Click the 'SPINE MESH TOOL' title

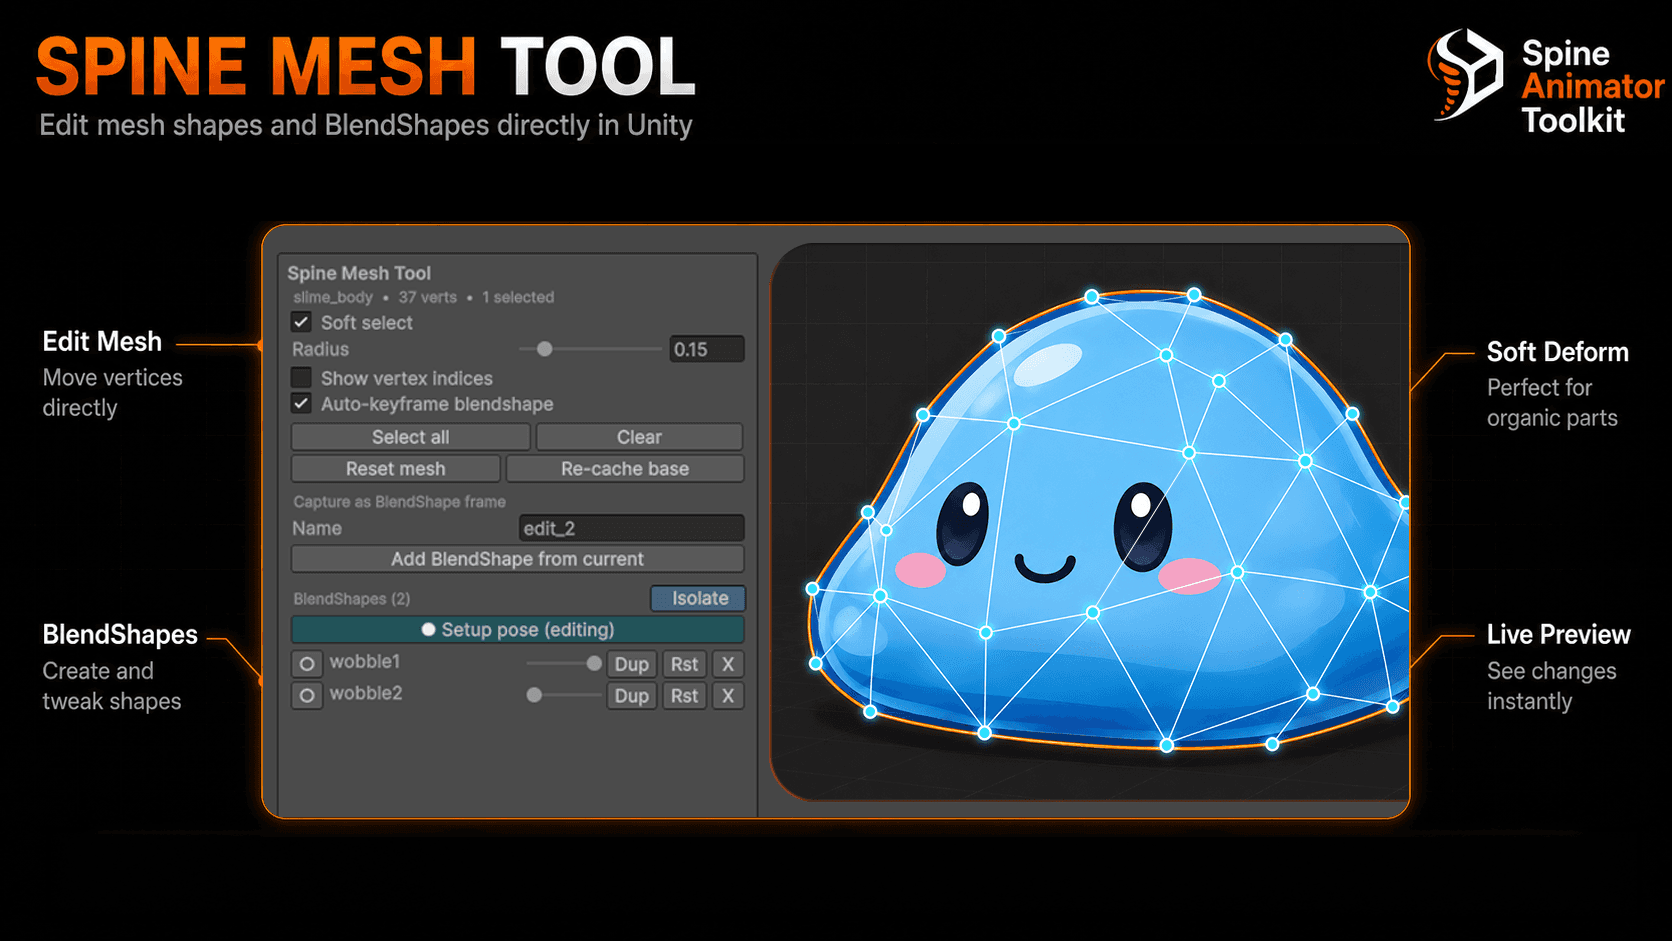point(366,67)
